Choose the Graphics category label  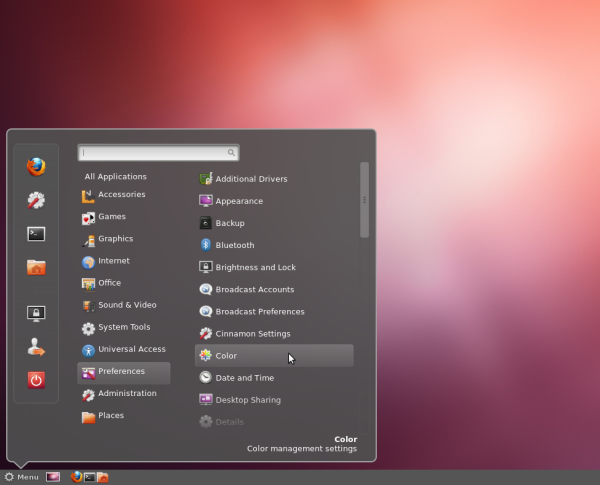[116, 239]
